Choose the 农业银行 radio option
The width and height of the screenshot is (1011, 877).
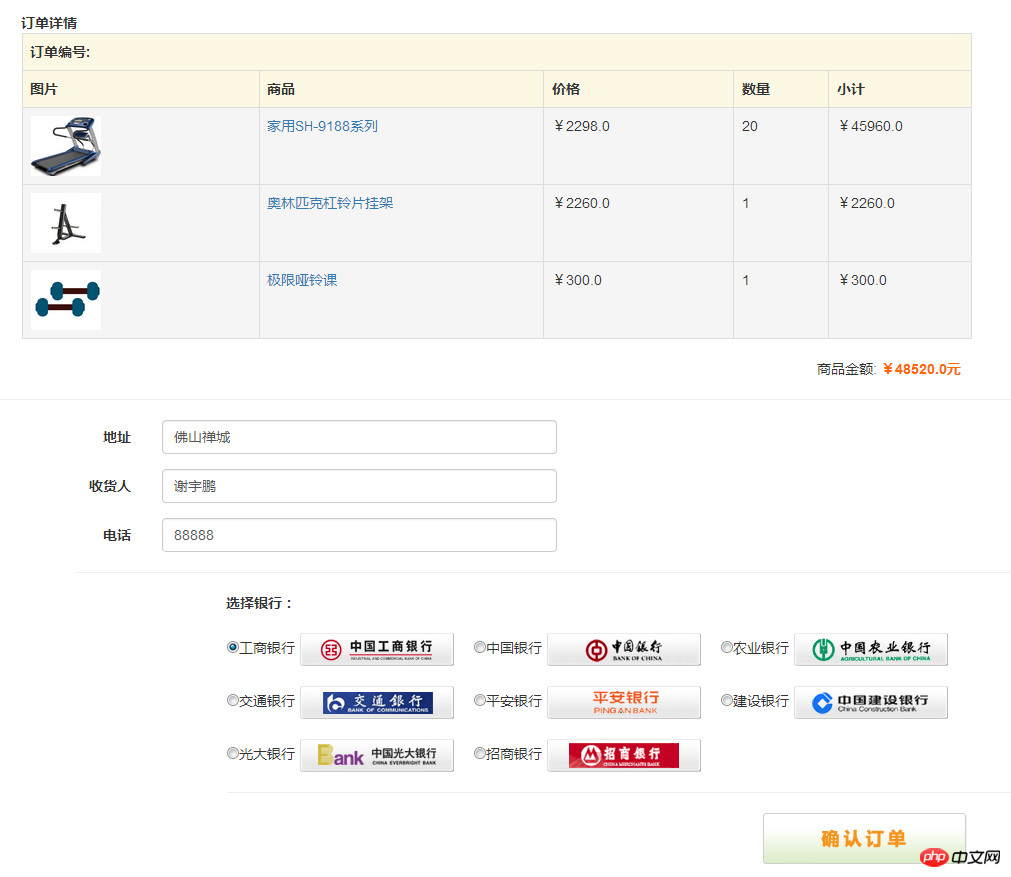click(x=727, y=647)
